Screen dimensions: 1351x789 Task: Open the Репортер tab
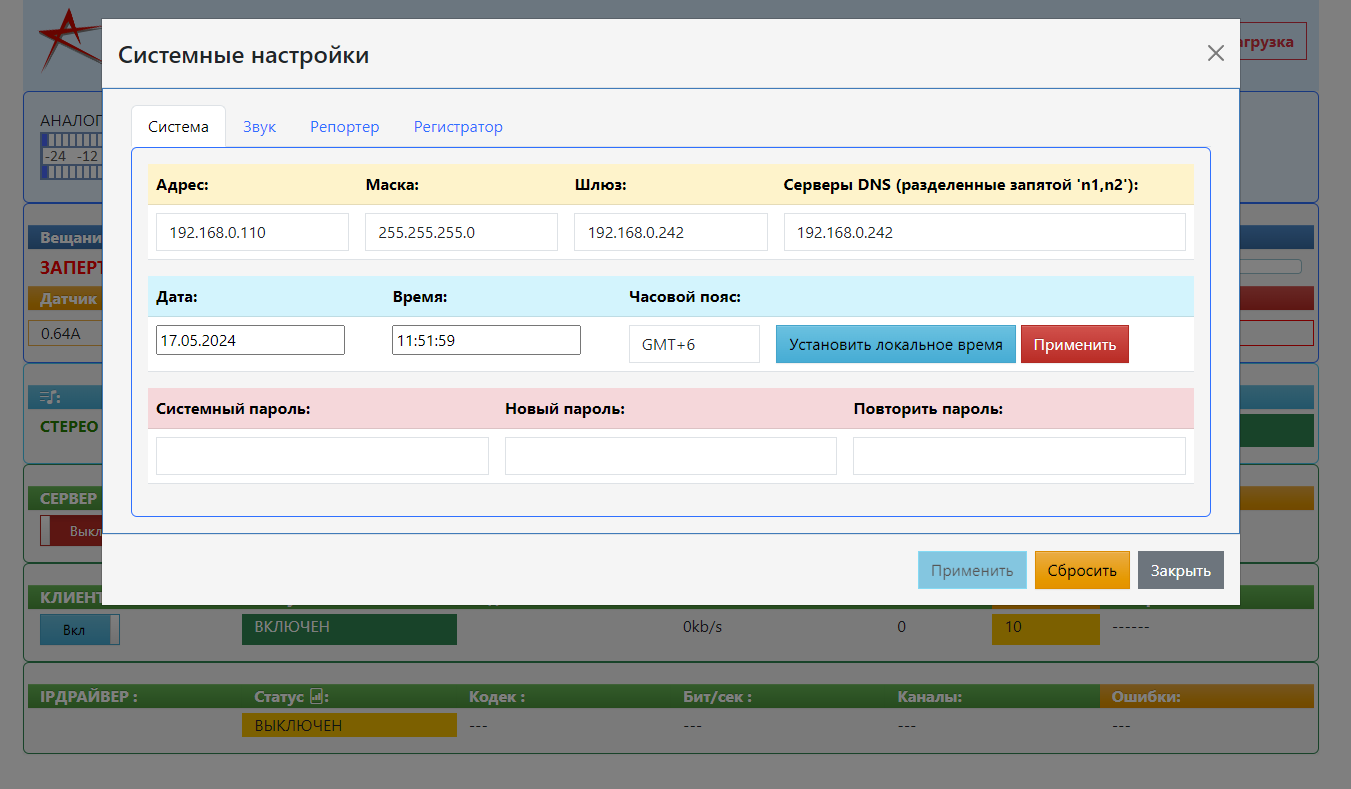coord(344,127)
